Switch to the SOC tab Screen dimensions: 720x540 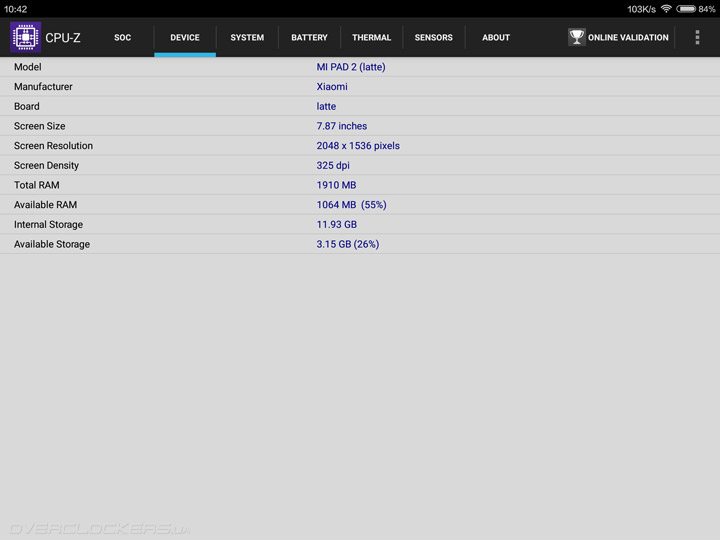[x=123, y=38]
